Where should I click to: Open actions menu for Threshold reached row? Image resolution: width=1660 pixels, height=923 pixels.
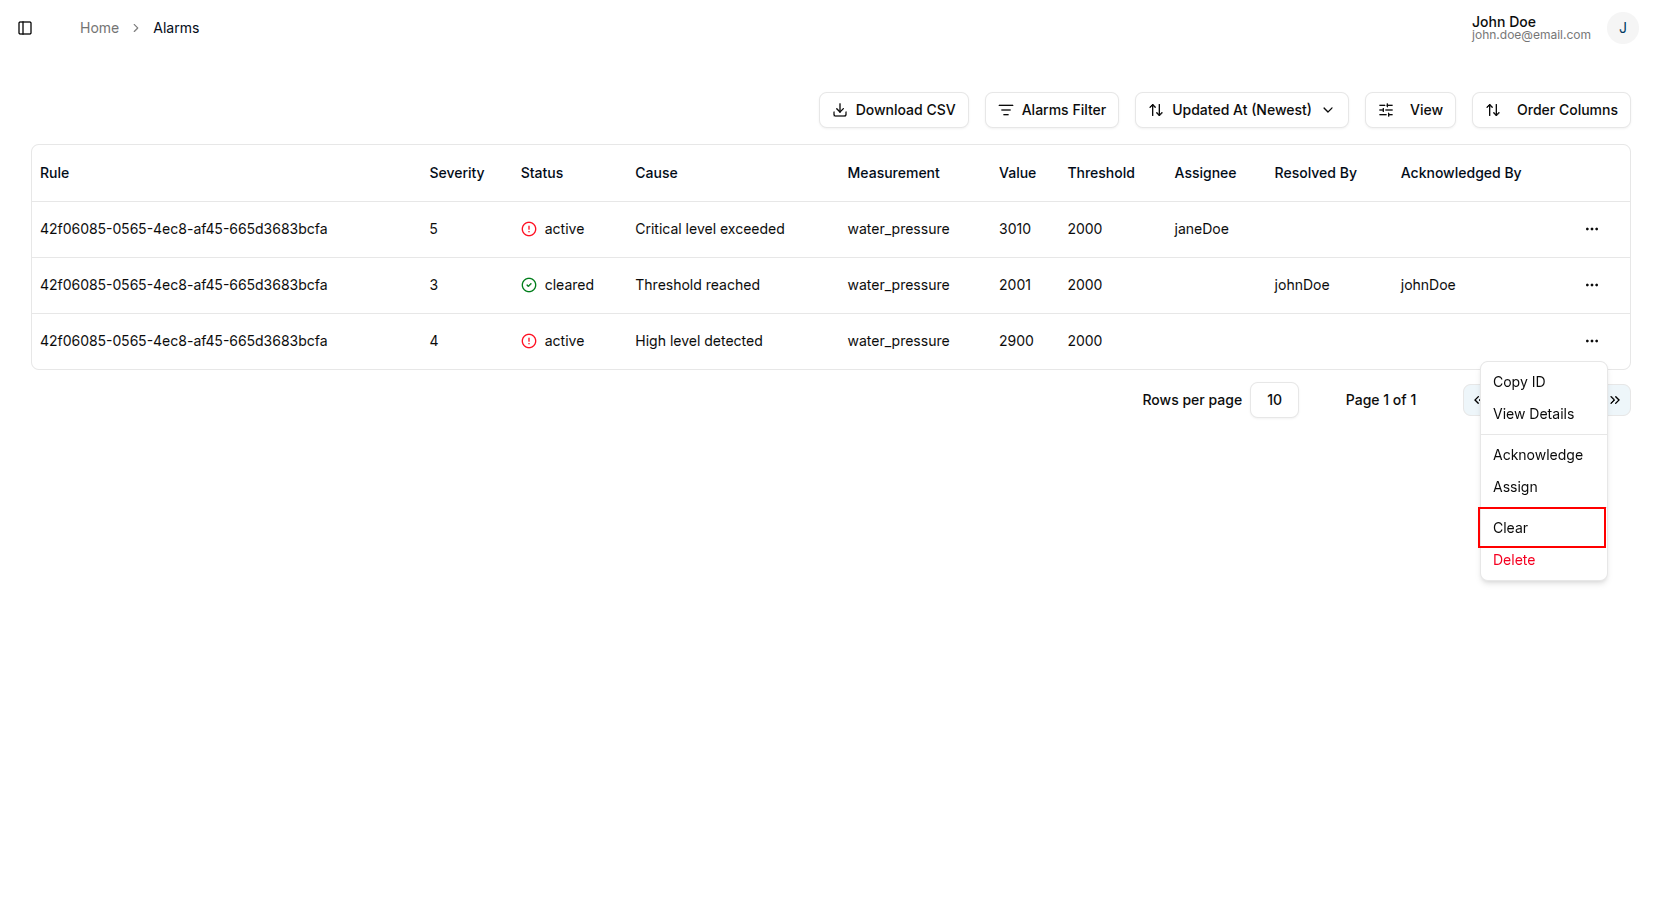1591,285
